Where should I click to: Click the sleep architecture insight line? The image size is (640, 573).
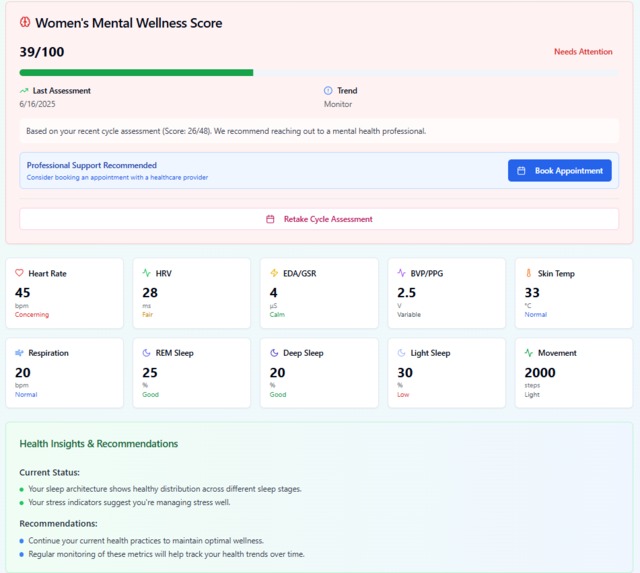pyautogui.click(x=165, y=489)
